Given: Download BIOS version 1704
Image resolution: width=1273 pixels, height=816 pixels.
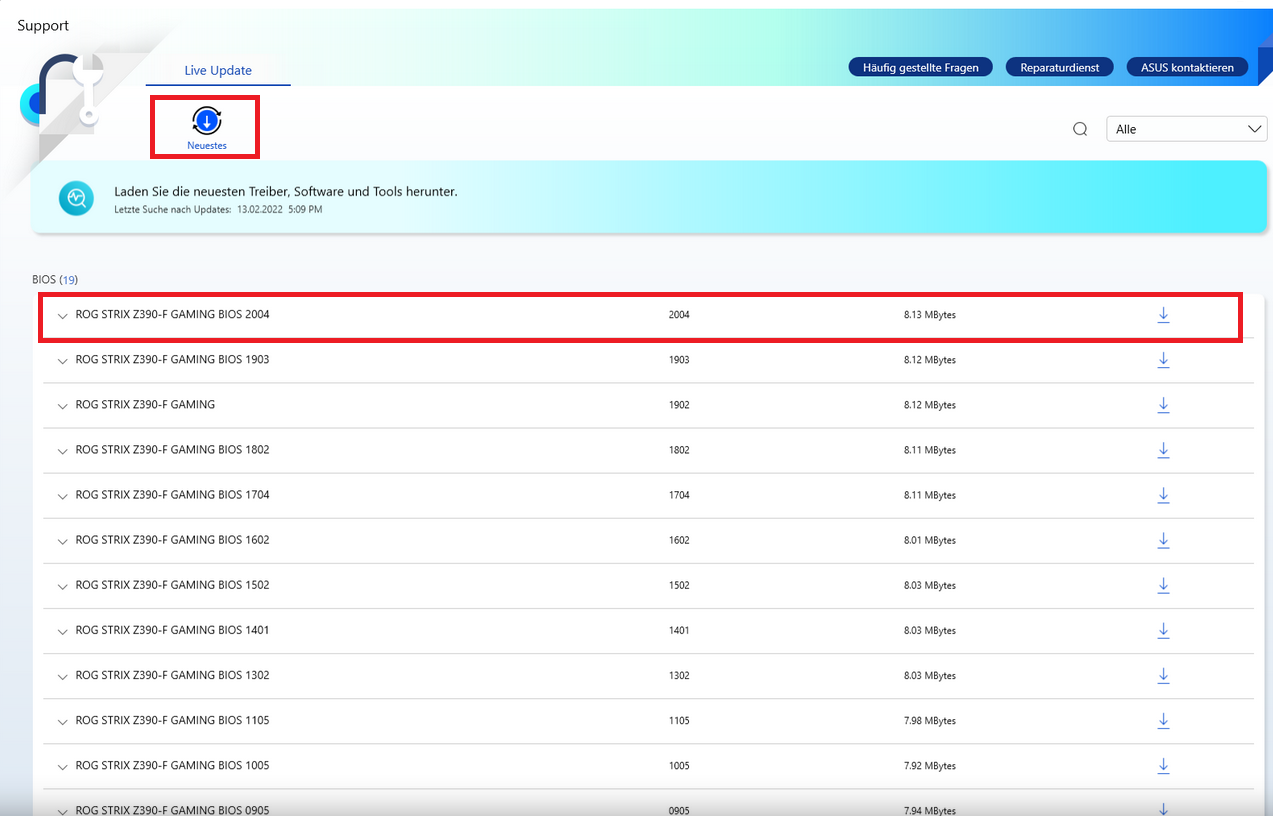Looking at the screenshot, I should [1163, 495].
